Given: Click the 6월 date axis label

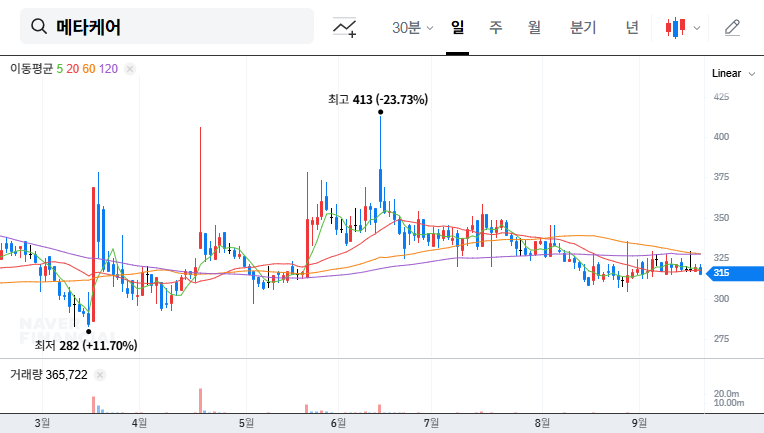Looking at the screenshot, I should (338, 423).
